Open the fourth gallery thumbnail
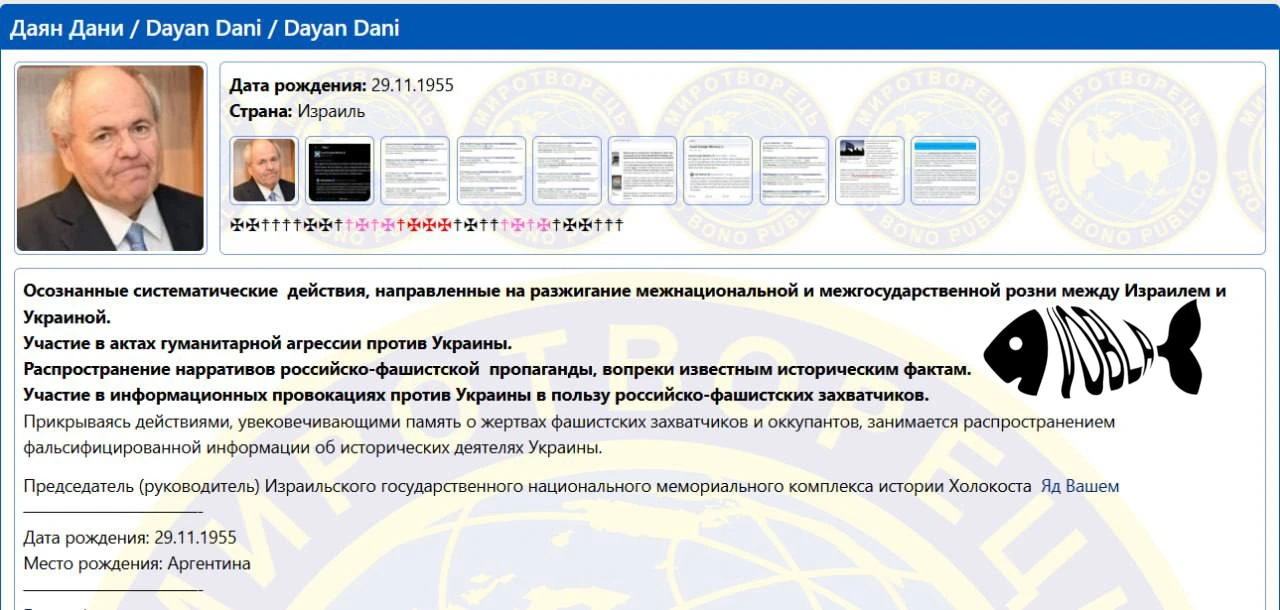 point(491,171)
